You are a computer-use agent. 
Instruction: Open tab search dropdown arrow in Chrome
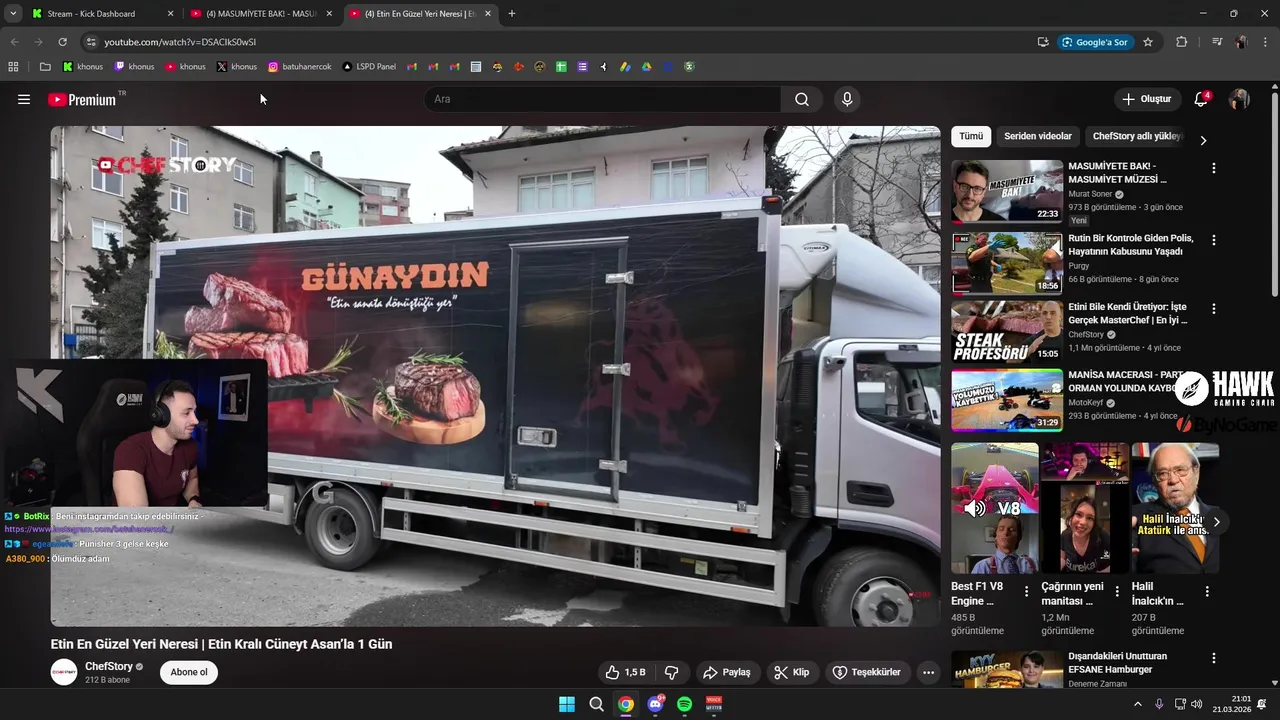point(13,13)
